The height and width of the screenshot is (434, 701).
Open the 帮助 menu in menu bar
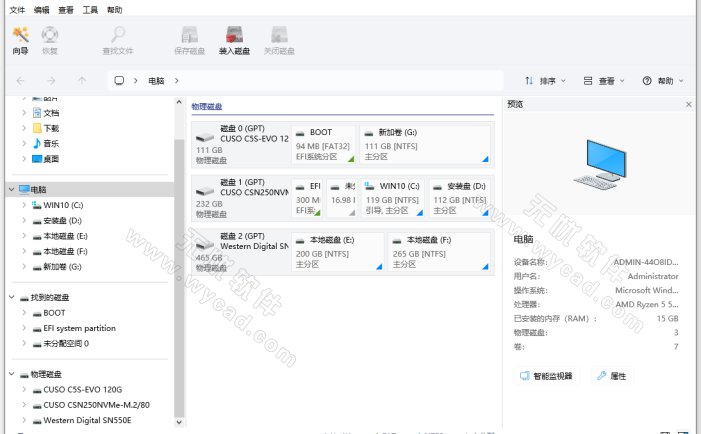pos(114,10)
